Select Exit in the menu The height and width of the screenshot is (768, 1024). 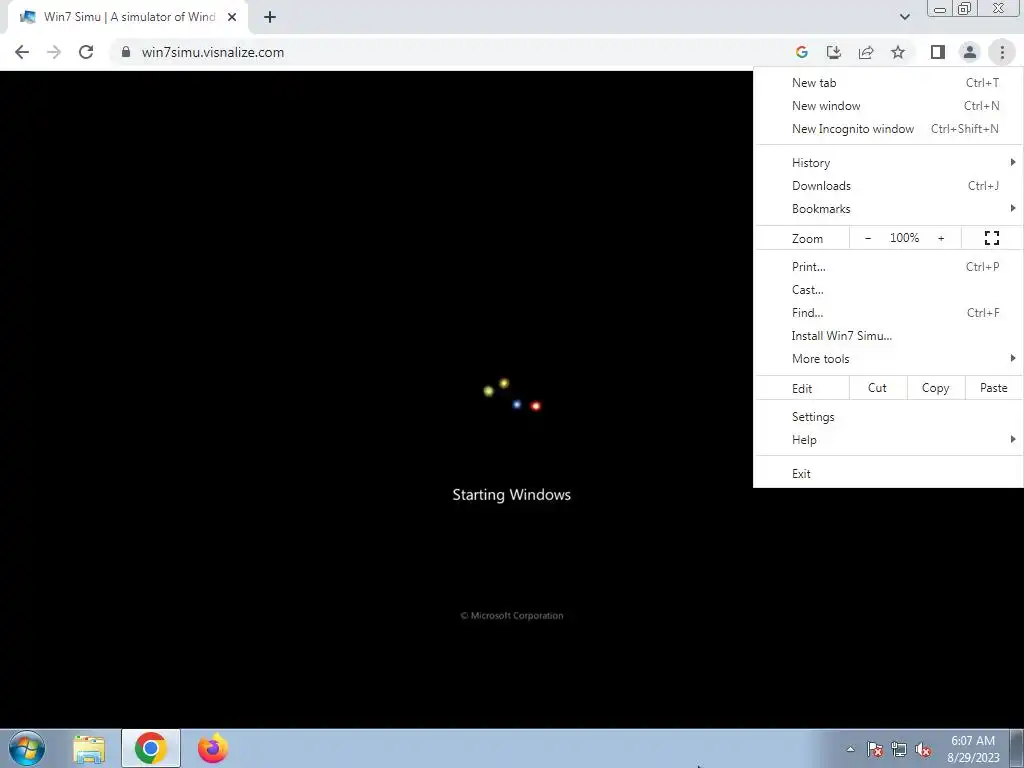[x=888, y=473]
